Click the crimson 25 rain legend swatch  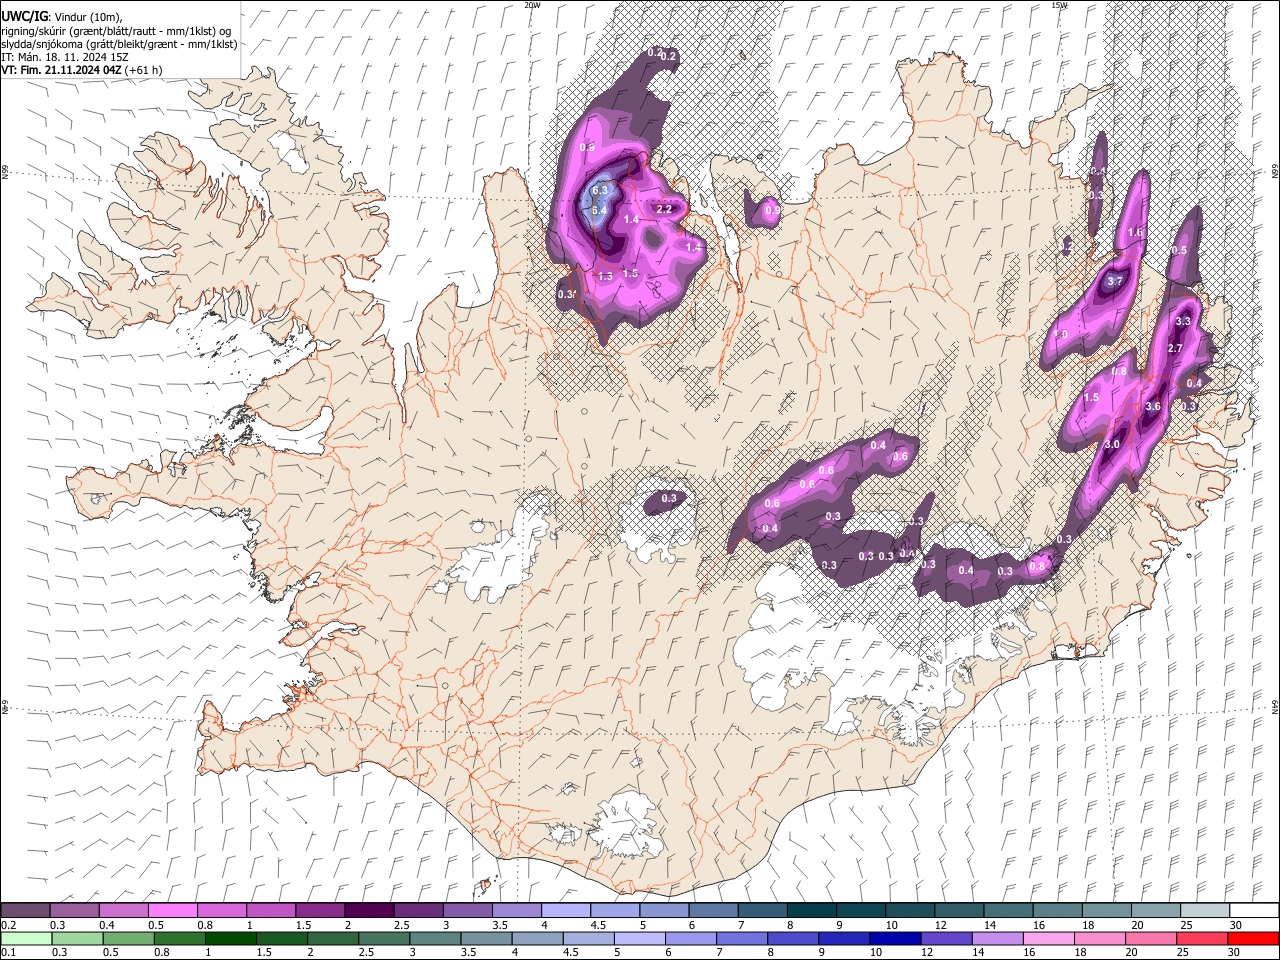tap(1202, 938)
